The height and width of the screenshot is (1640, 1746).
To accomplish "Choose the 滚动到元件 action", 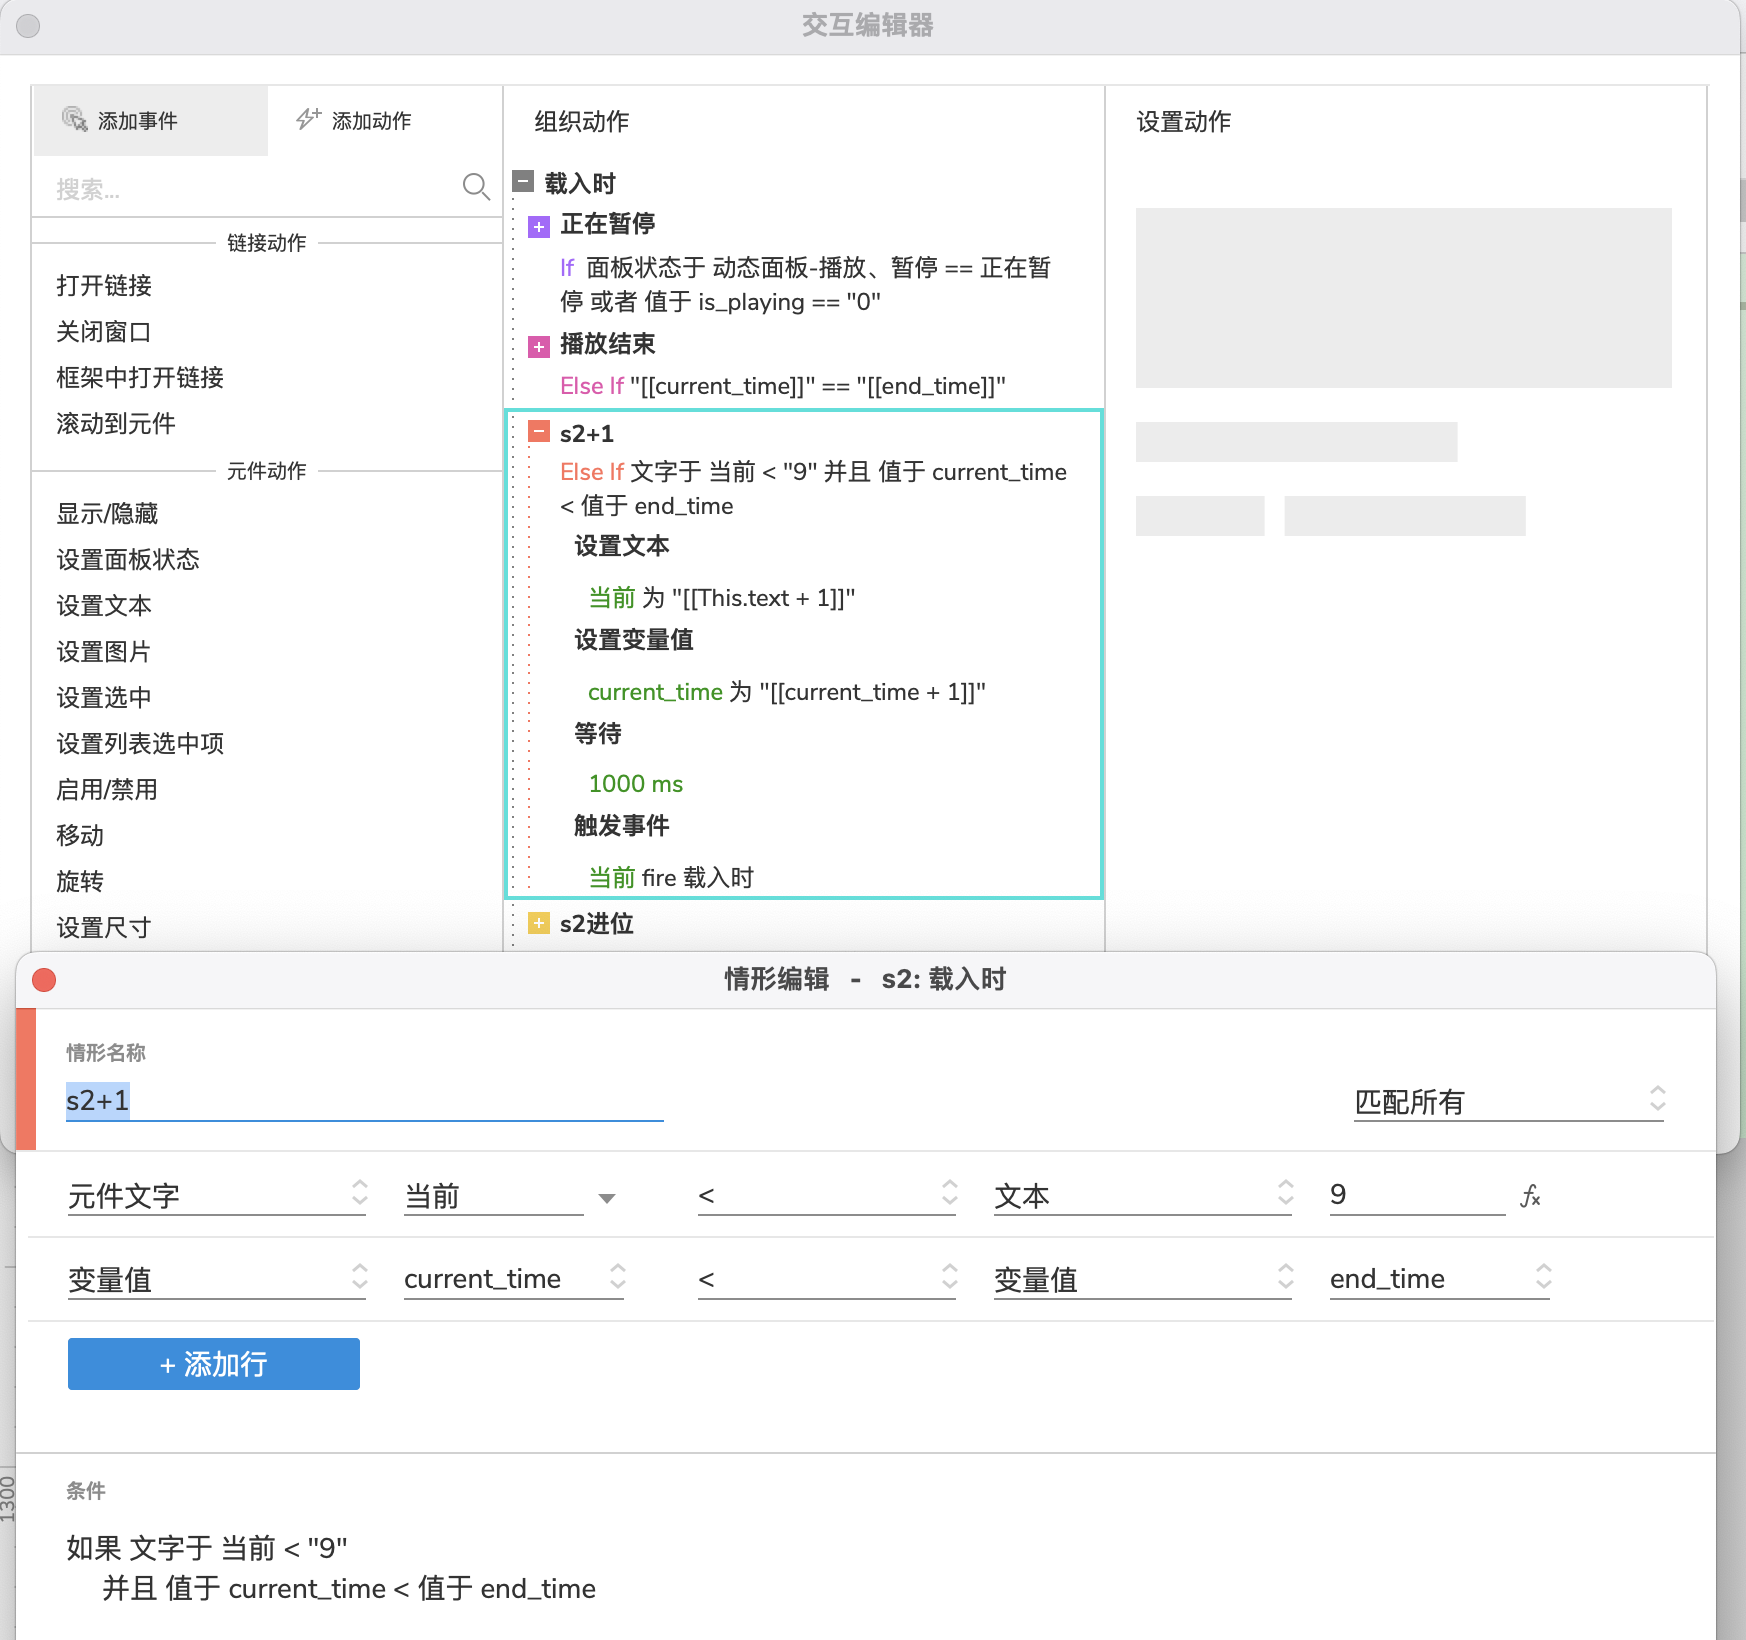I will coord(116,423).
